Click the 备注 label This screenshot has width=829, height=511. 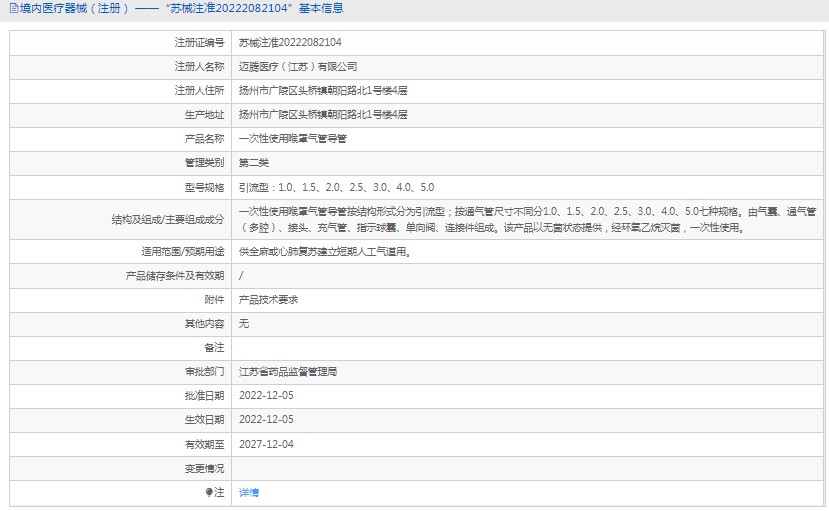pos(214,347)
